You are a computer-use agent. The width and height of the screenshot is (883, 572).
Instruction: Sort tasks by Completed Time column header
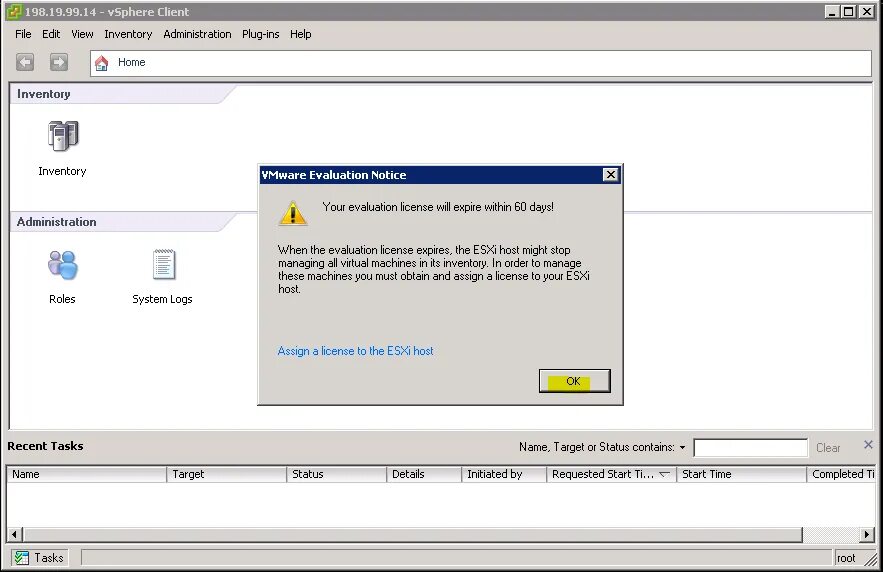841,474
